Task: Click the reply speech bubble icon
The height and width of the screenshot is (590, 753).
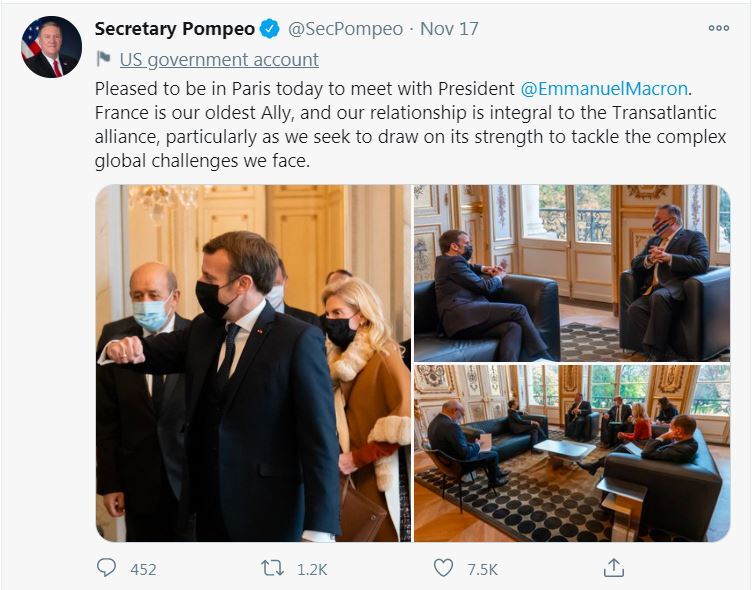Action: (106, 568)
